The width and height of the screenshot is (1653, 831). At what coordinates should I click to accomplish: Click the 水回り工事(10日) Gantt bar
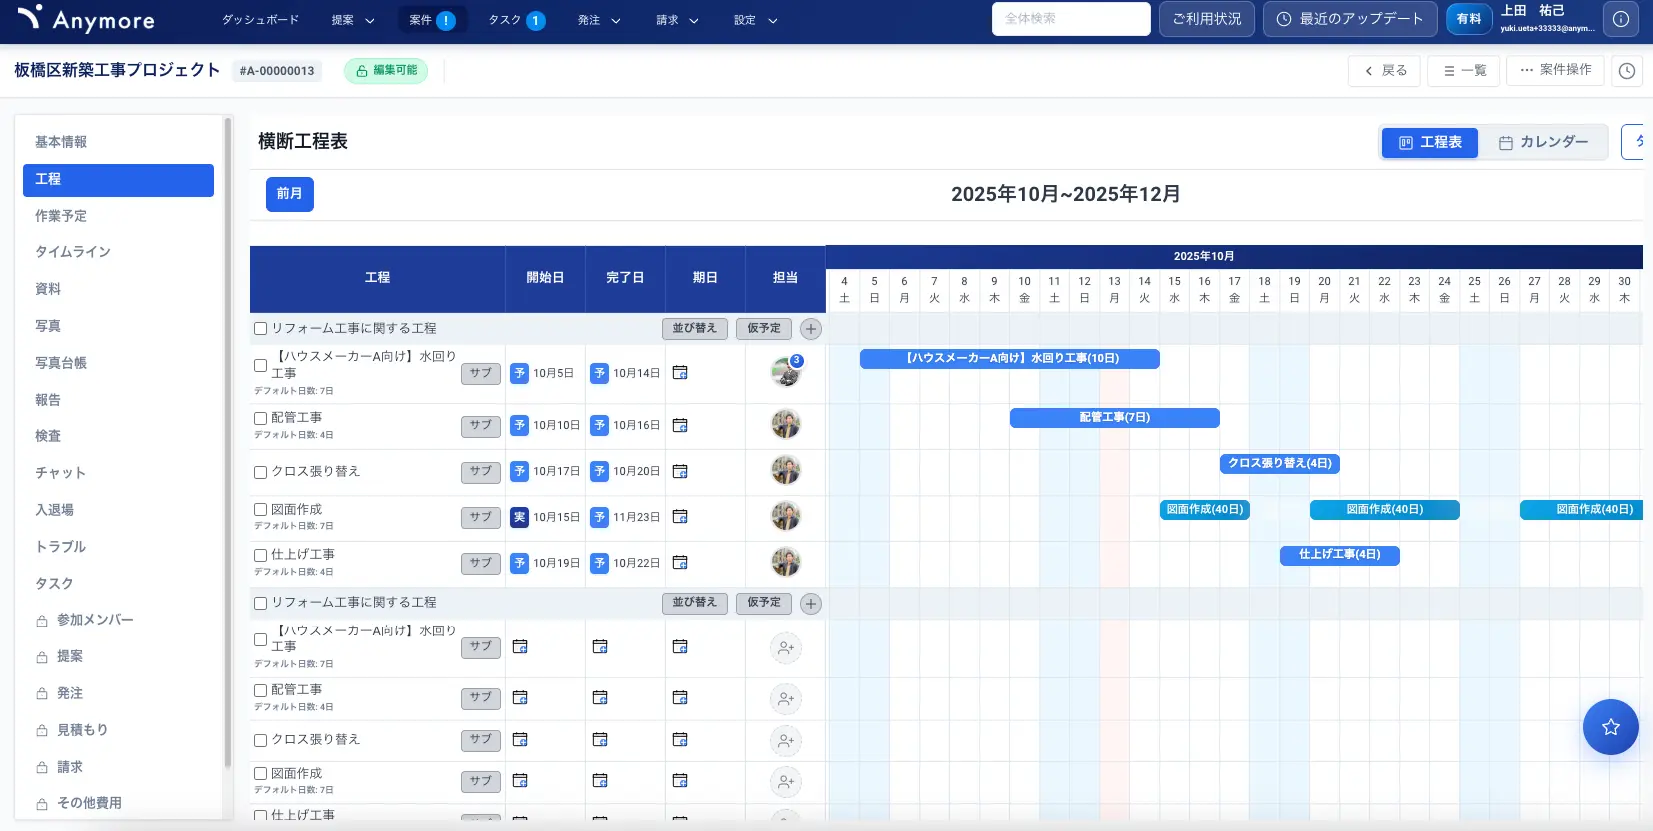click(x=1009, y=358)
